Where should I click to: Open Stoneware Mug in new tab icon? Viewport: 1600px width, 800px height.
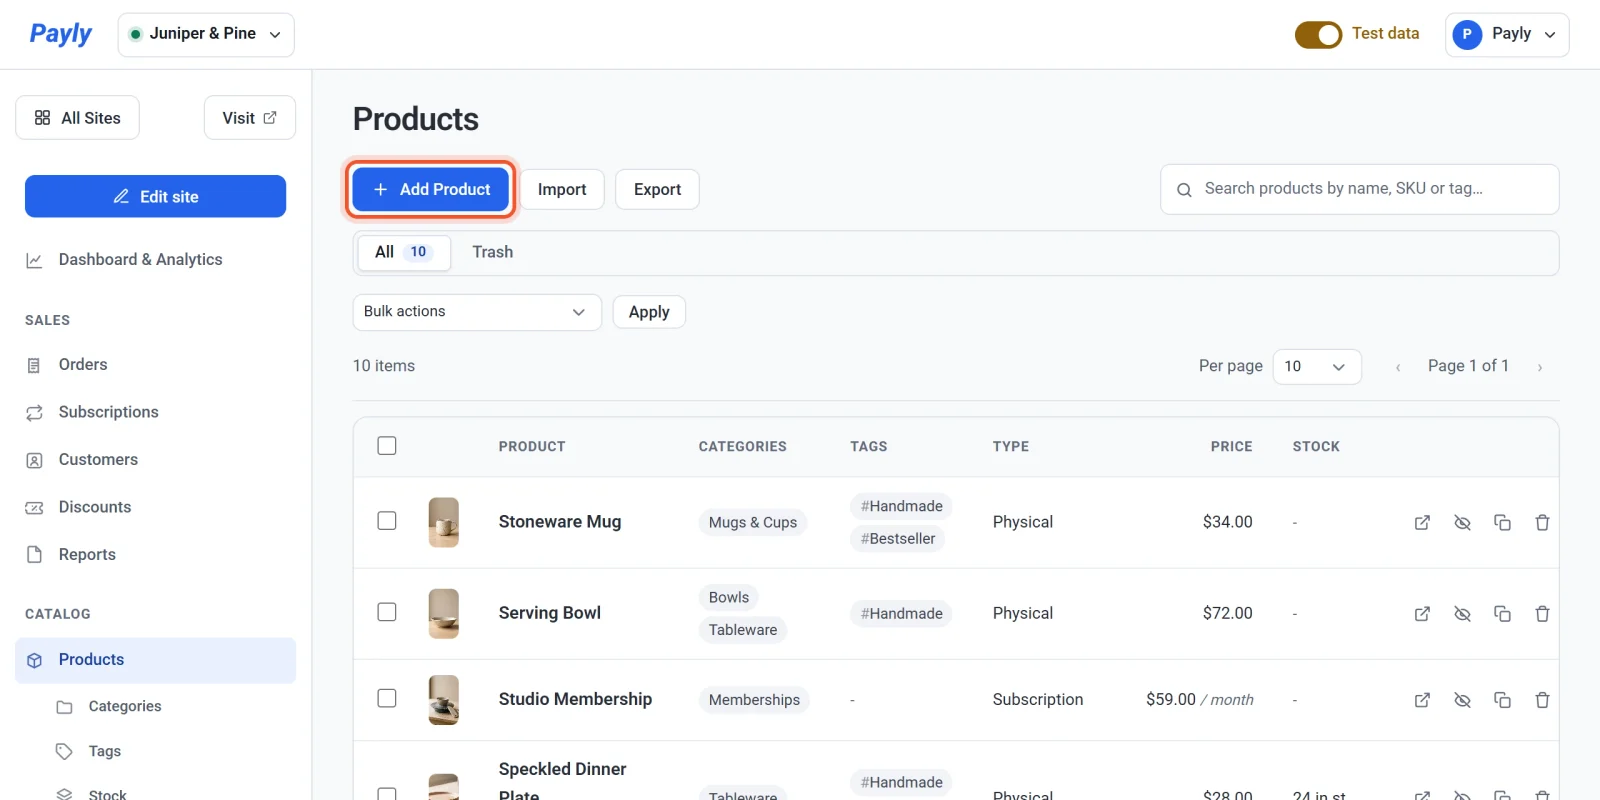click(x=1422, y=523)
